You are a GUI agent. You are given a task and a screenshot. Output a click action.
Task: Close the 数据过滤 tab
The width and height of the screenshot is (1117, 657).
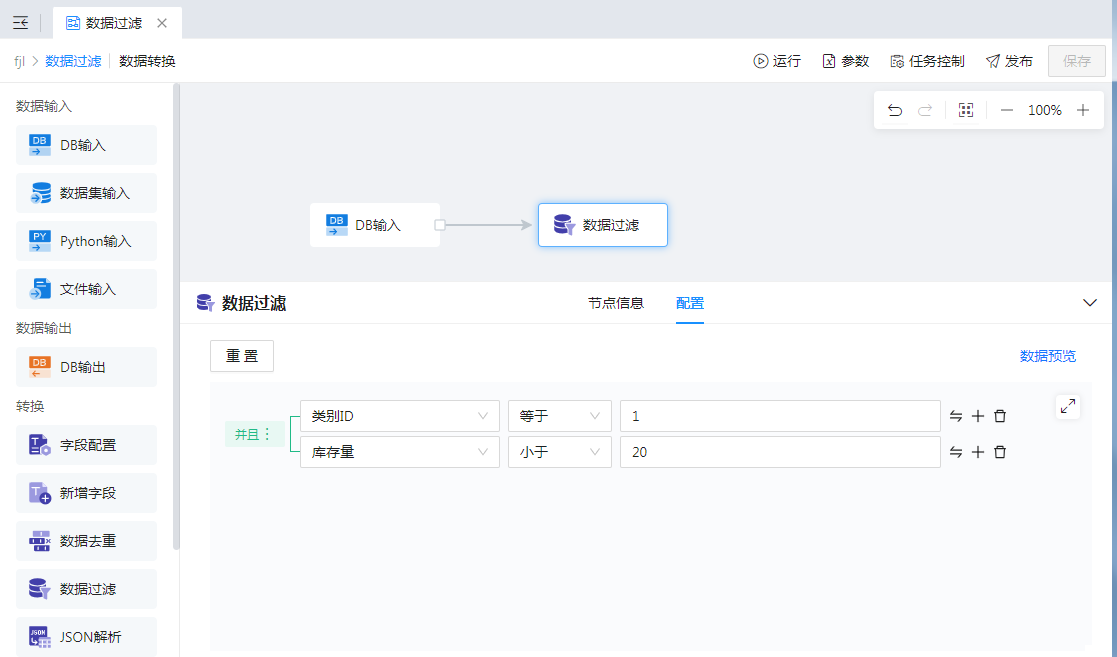tap(162, 22)
